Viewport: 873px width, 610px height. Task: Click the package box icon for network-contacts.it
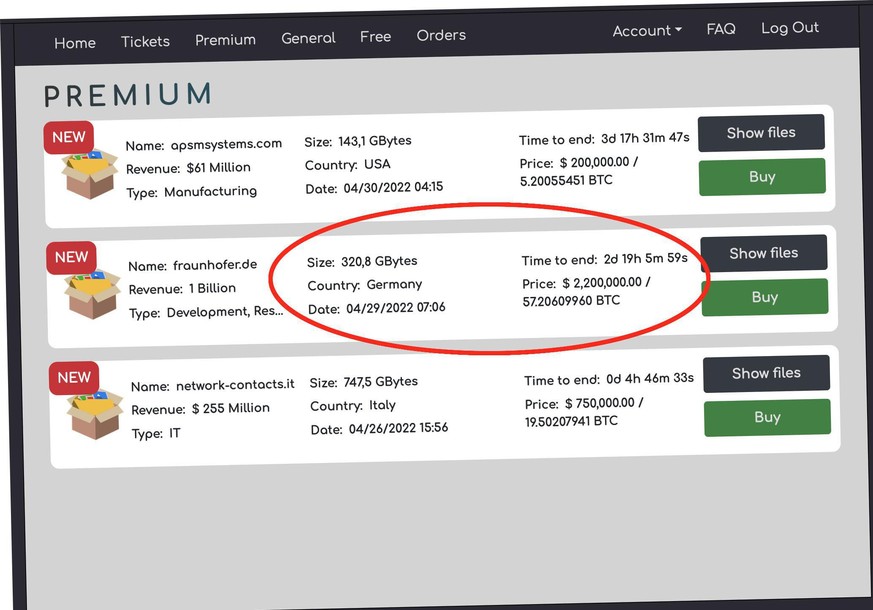click(95, 413)
